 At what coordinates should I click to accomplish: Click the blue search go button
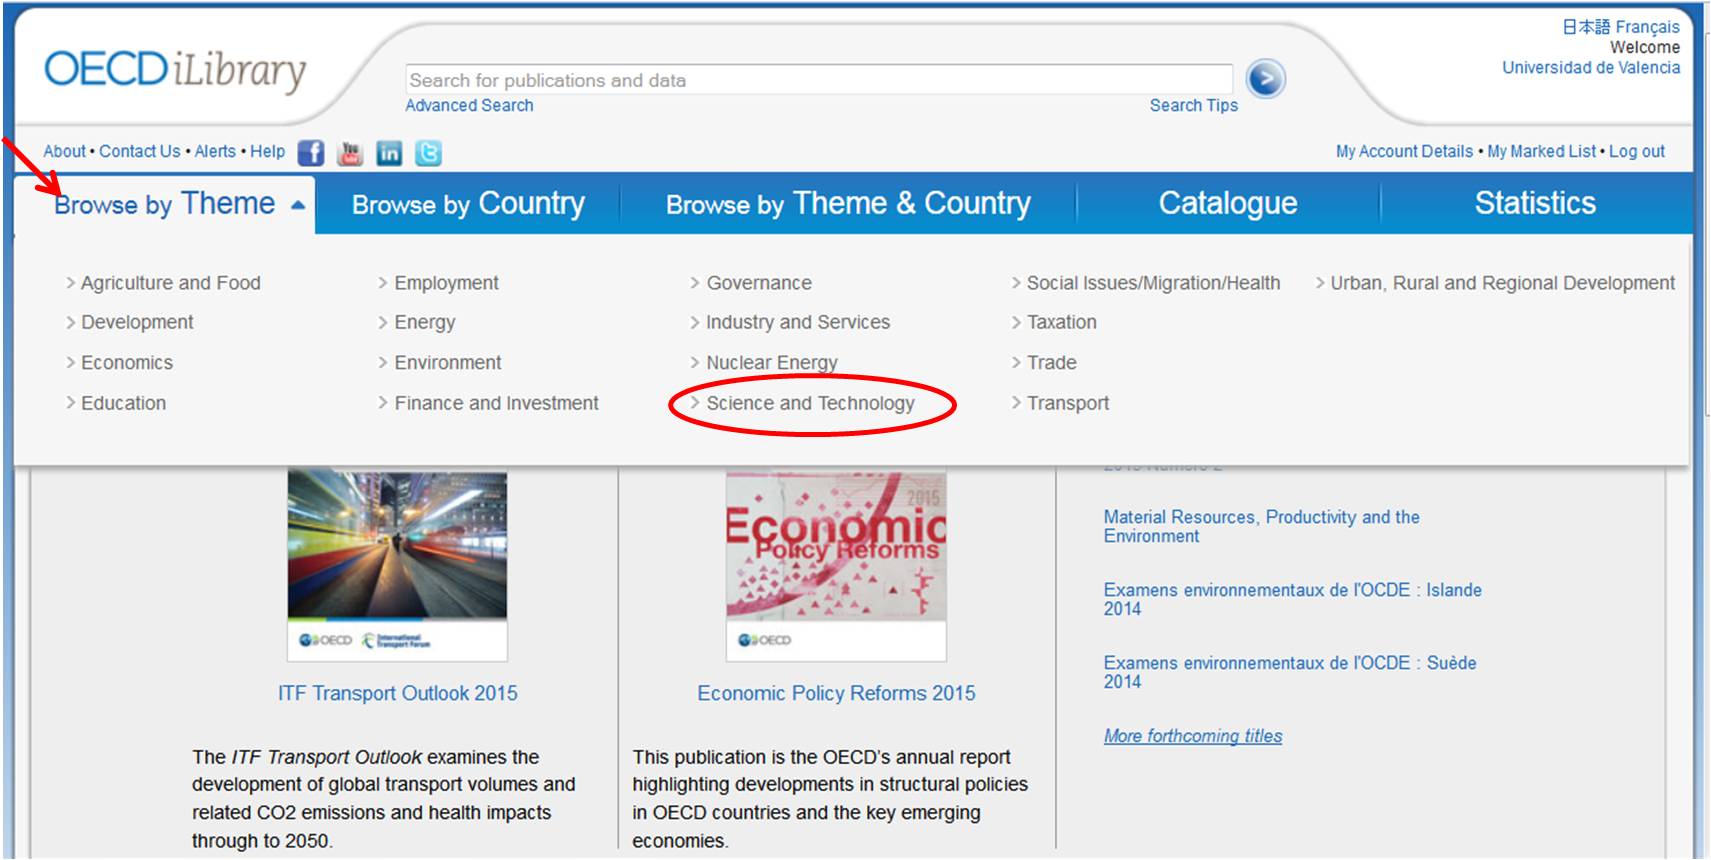pos(1265,79)
